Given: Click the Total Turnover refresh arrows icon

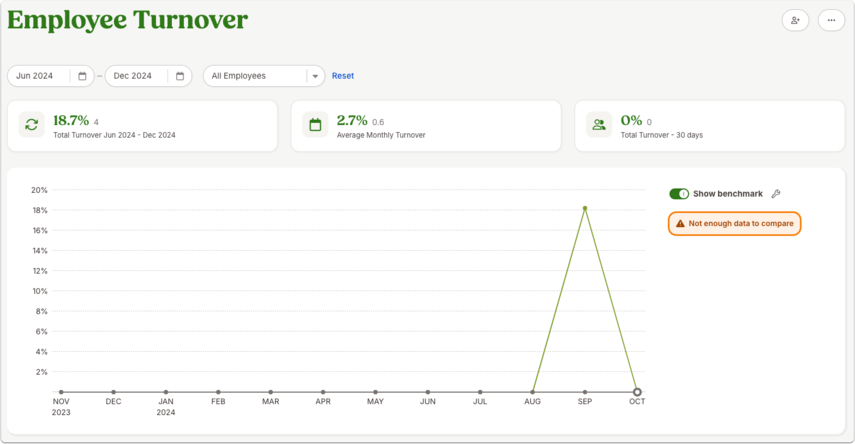Looking at the screenshot, I should 32,125.
